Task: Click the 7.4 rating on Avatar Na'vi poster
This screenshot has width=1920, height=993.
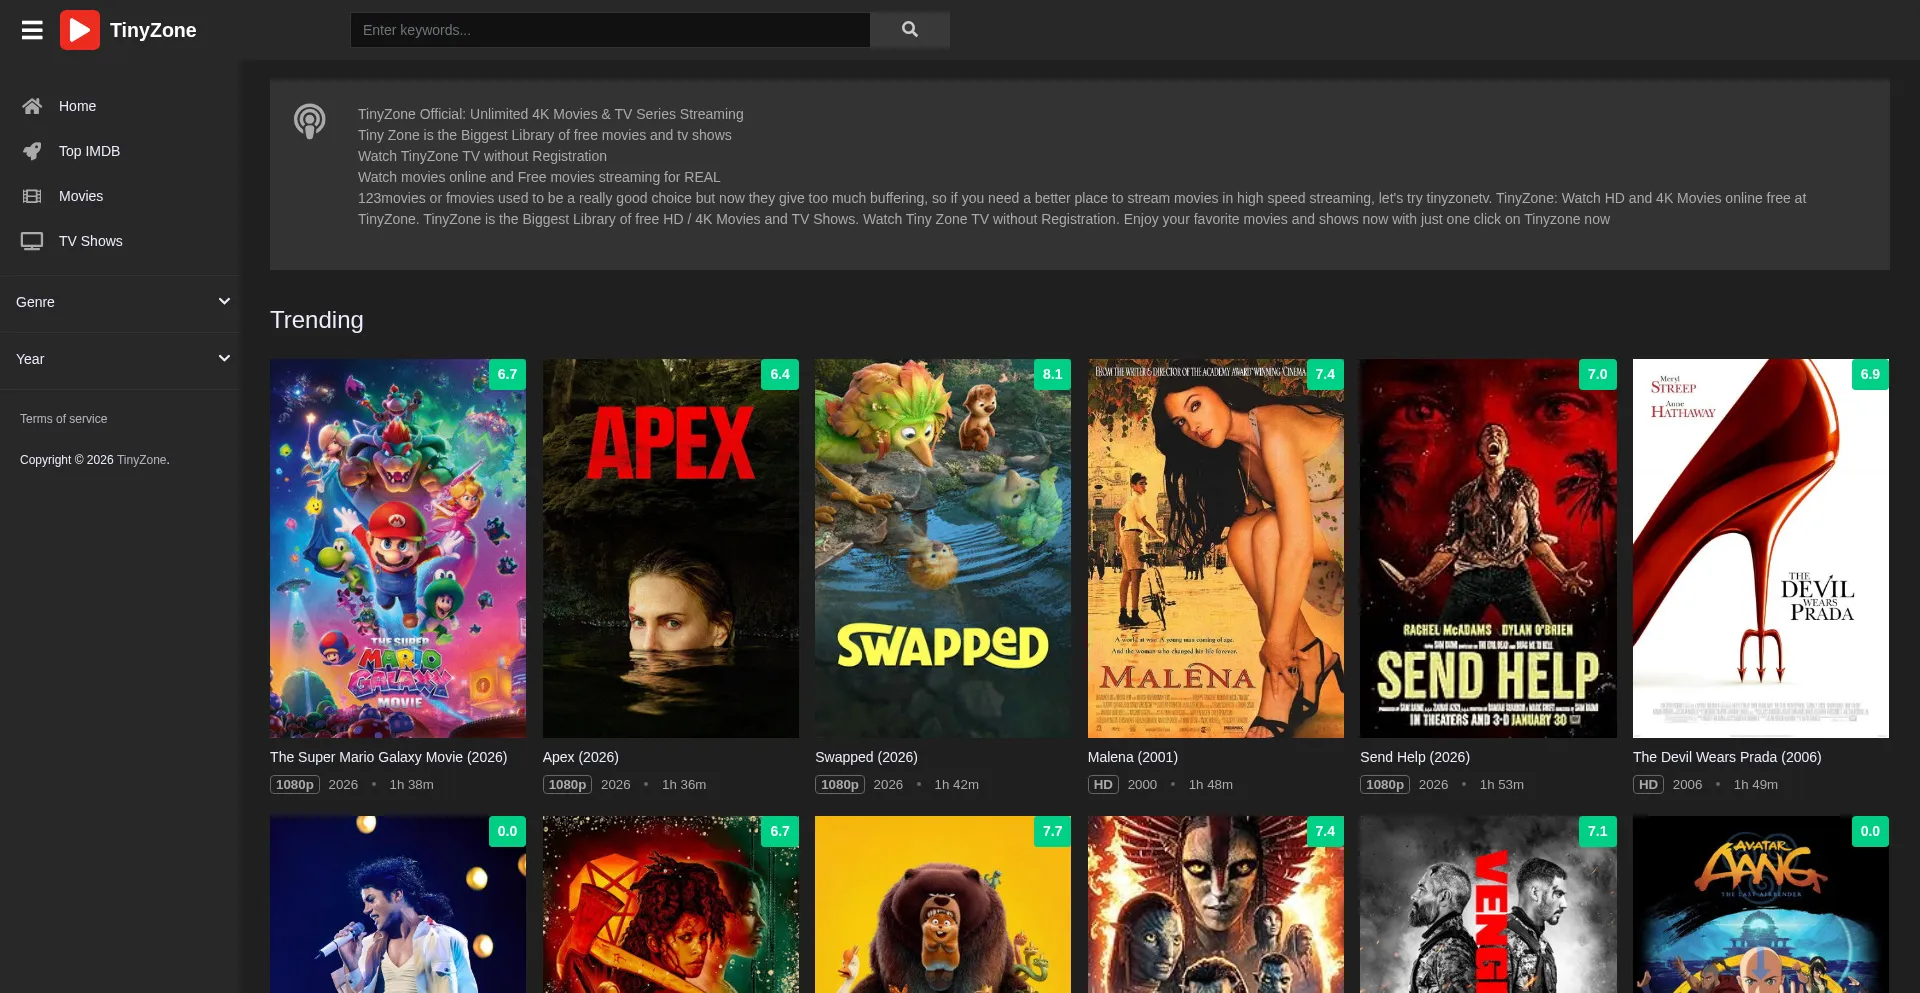Action: (1325, 831)
